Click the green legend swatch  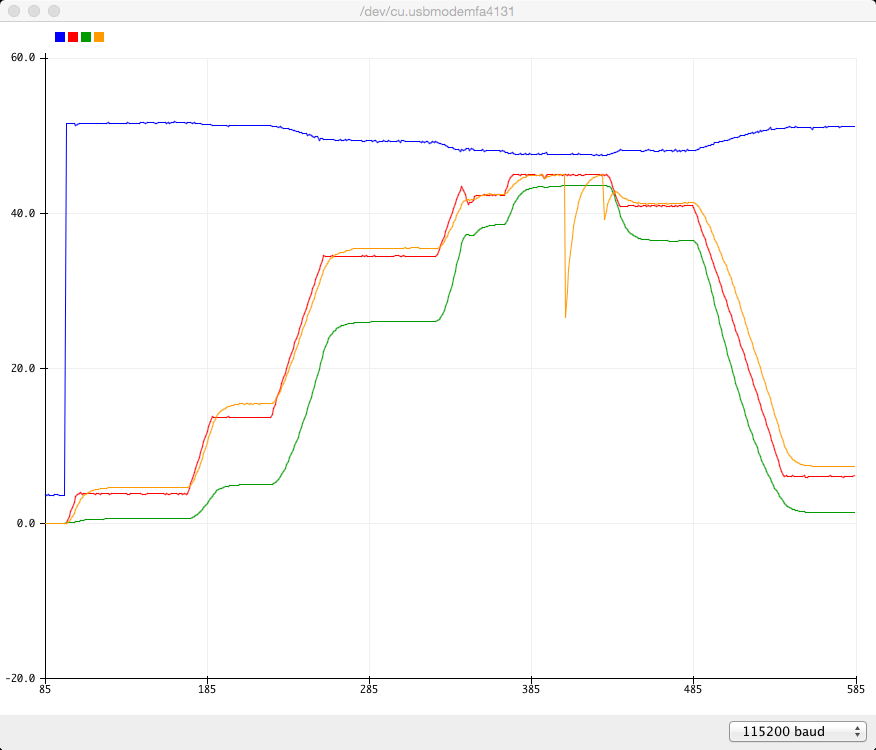tap(86, 37)
